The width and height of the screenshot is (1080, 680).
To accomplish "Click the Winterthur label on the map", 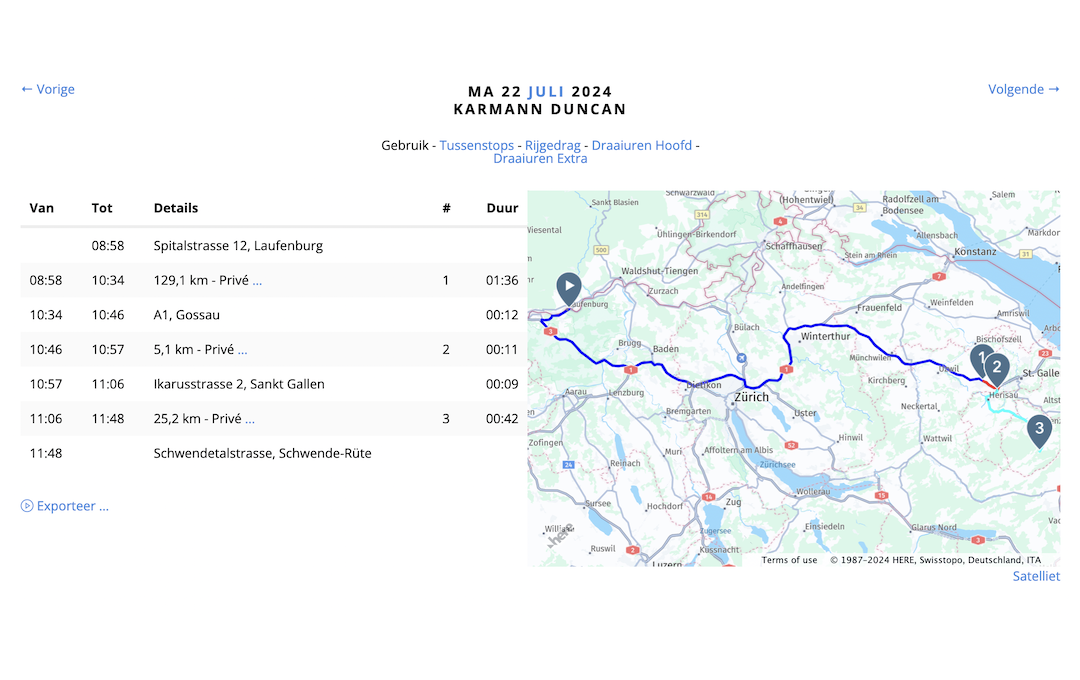I will point(825,336).
